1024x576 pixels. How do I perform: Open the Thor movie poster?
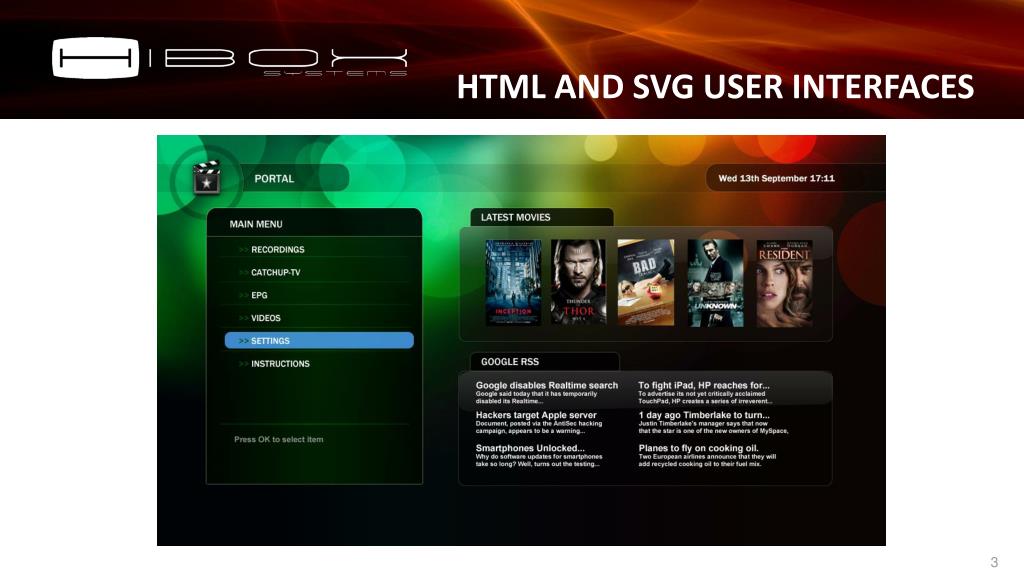pos(579,282)
